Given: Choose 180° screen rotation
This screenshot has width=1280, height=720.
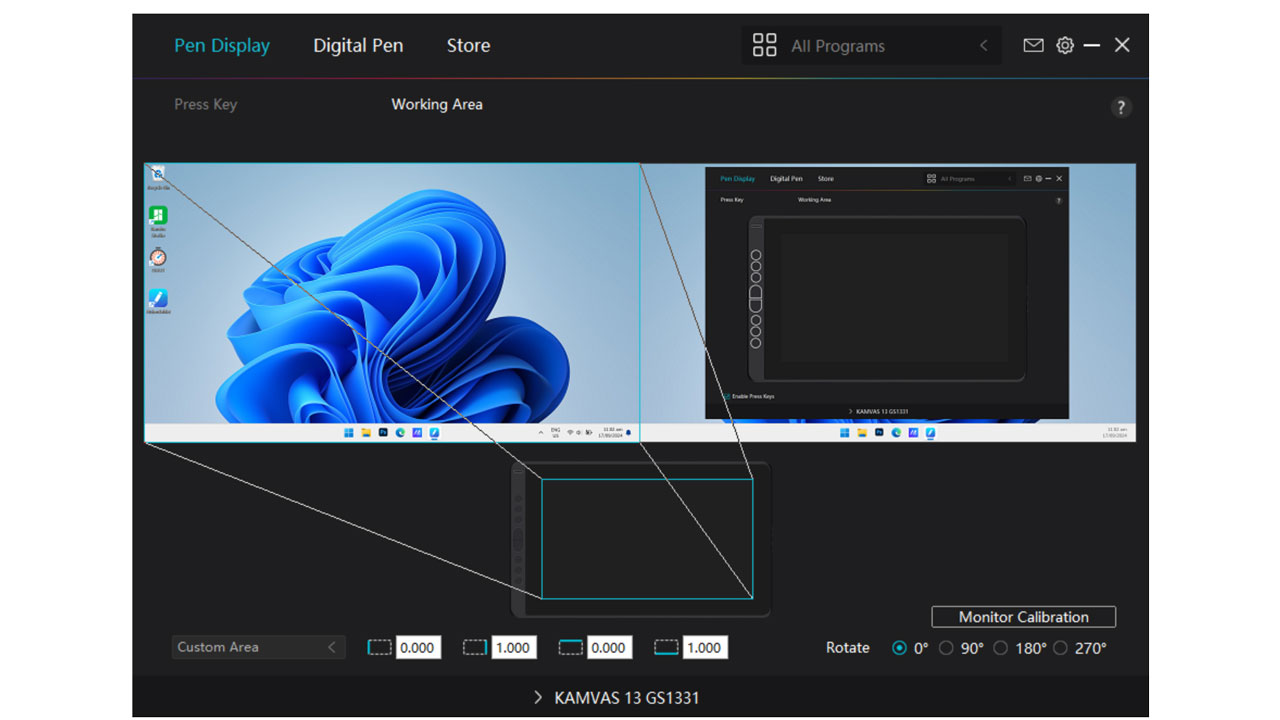Looking at the screenshot, I should pyautogui.click(x=1001, y=648).
